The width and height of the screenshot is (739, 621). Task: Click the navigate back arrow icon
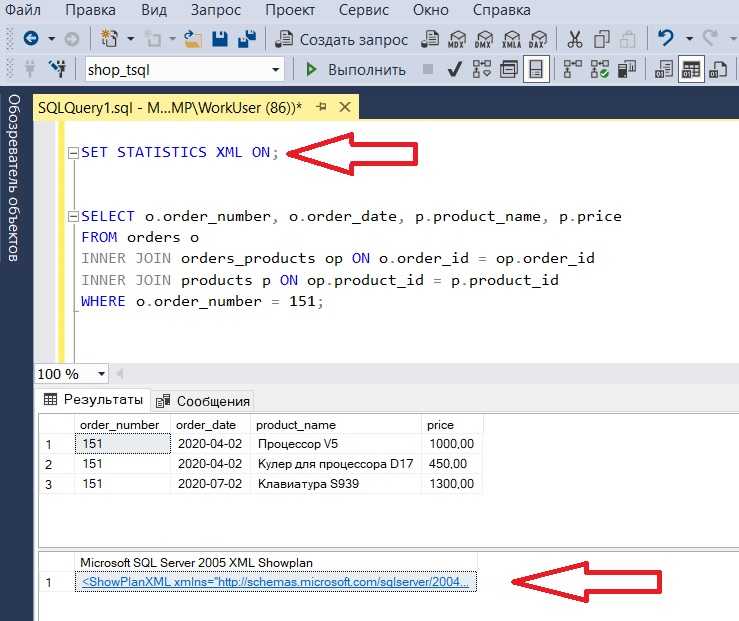coord(31,39)
